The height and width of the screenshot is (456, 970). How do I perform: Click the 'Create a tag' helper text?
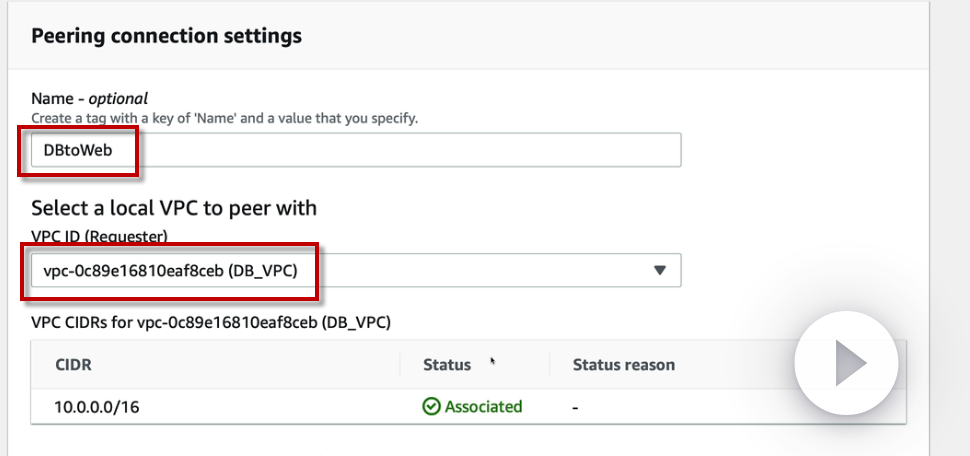tap(224, 118)
